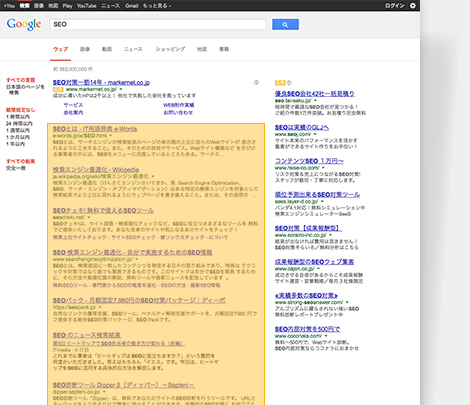470x405 pixels.
Task: Open the 成果報酬型のSEOウェブ集客 ad
Action: tap(314, 262)
